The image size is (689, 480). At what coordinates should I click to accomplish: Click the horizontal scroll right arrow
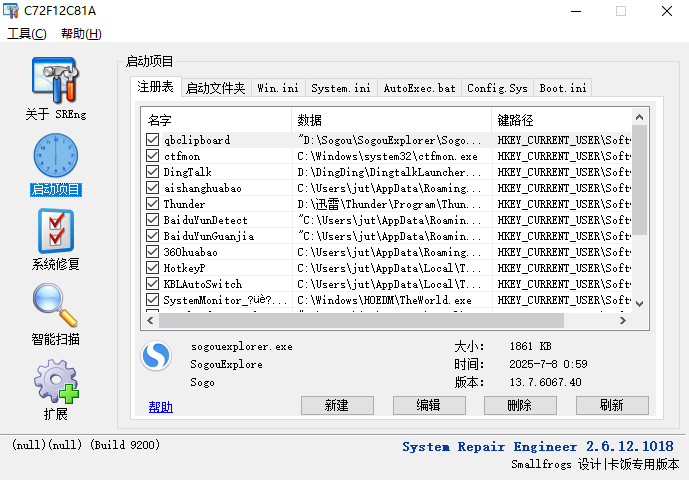pyautogui.click(x=623, y=320)
